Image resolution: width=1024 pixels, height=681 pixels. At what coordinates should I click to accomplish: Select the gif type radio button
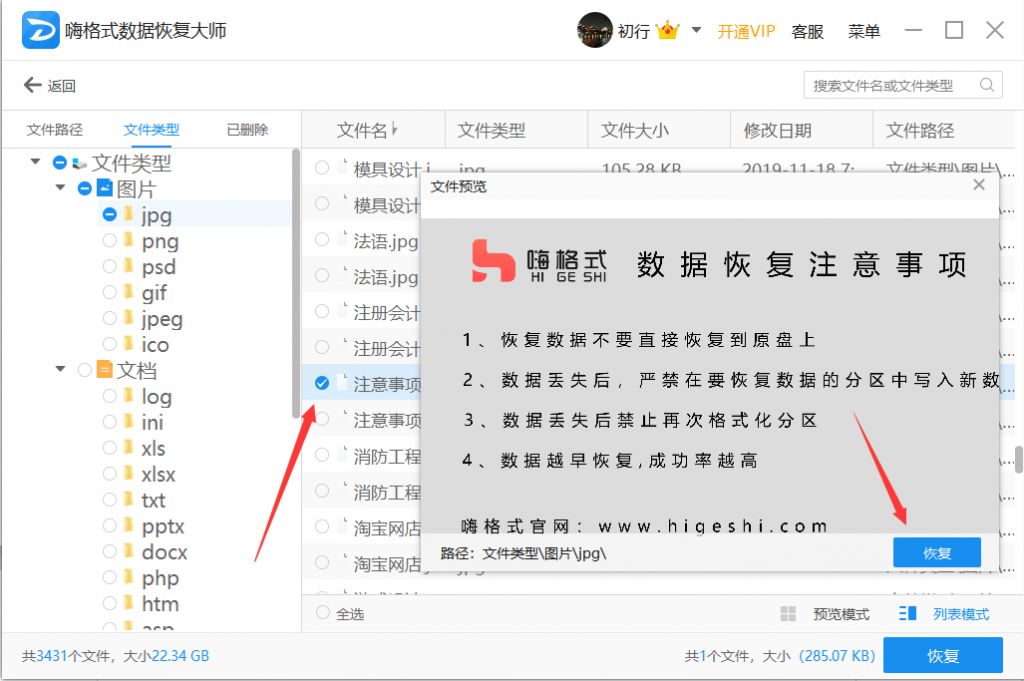coord(109,292)
